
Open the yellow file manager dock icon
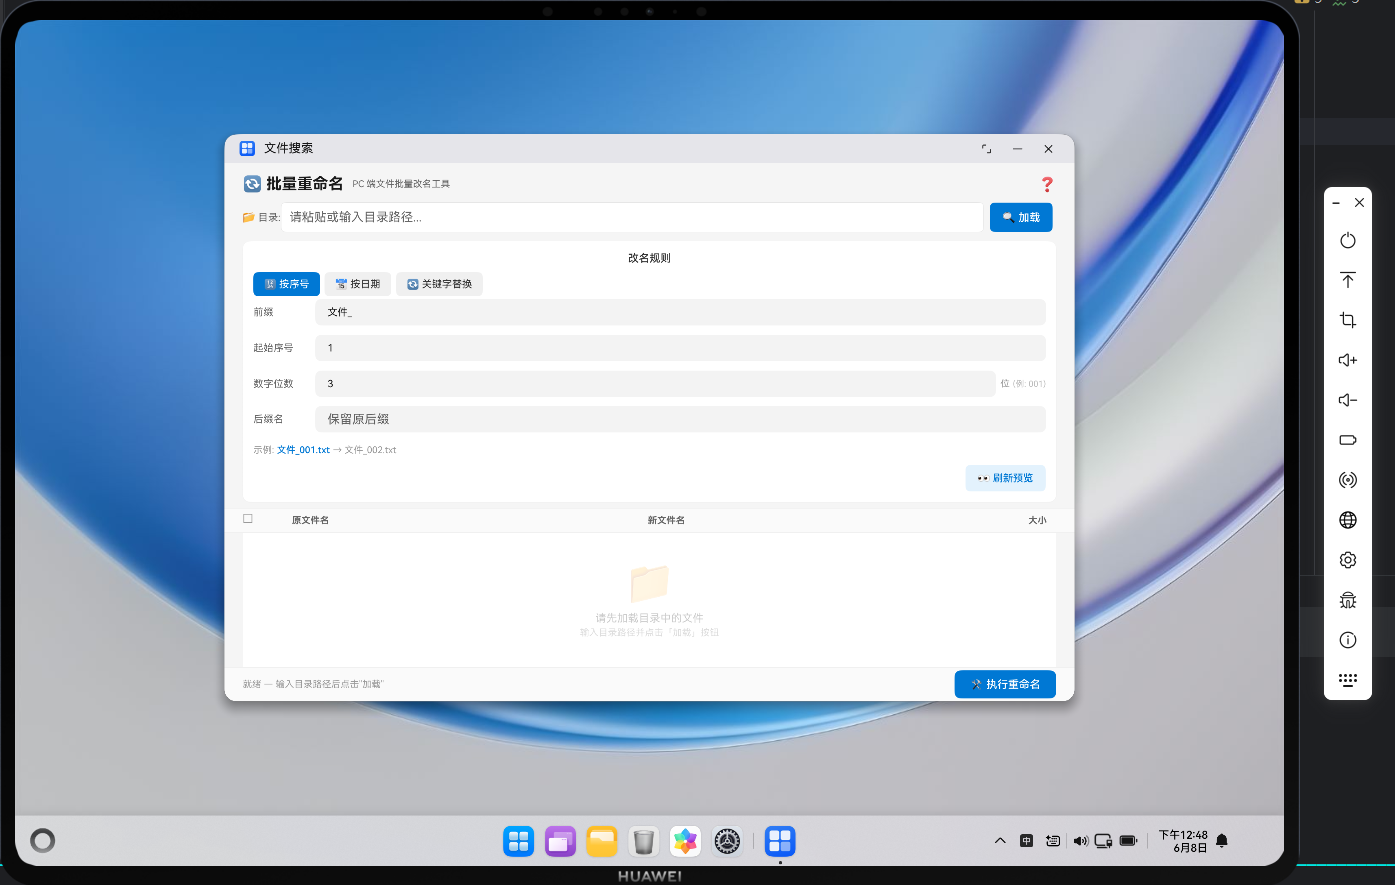click(x=602, y=841)
